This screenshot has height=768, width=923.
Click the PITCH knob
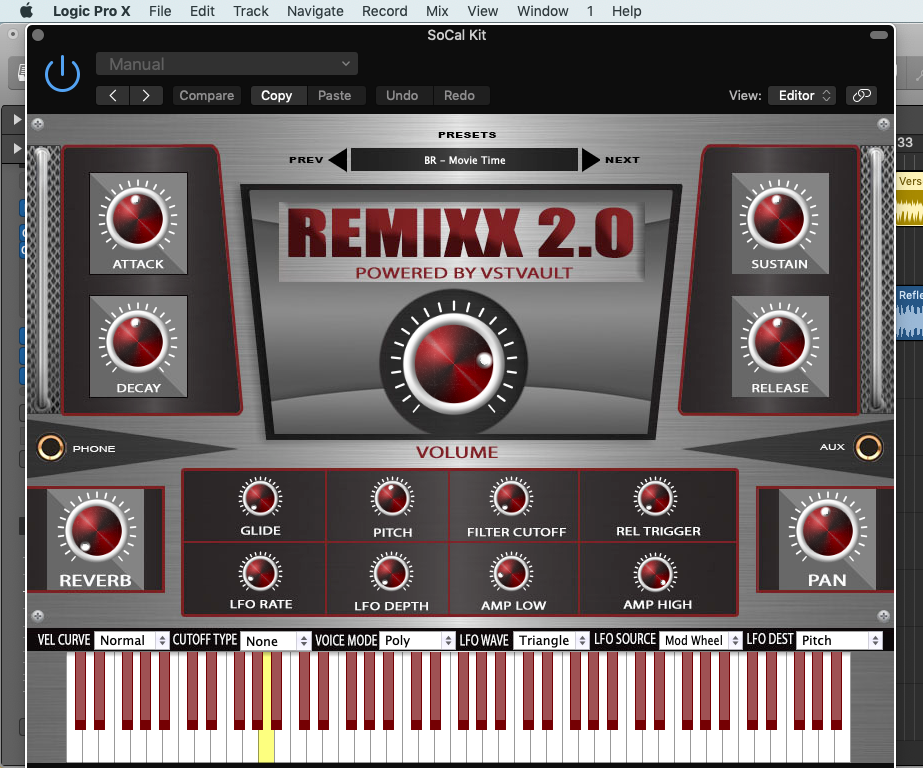392,499
